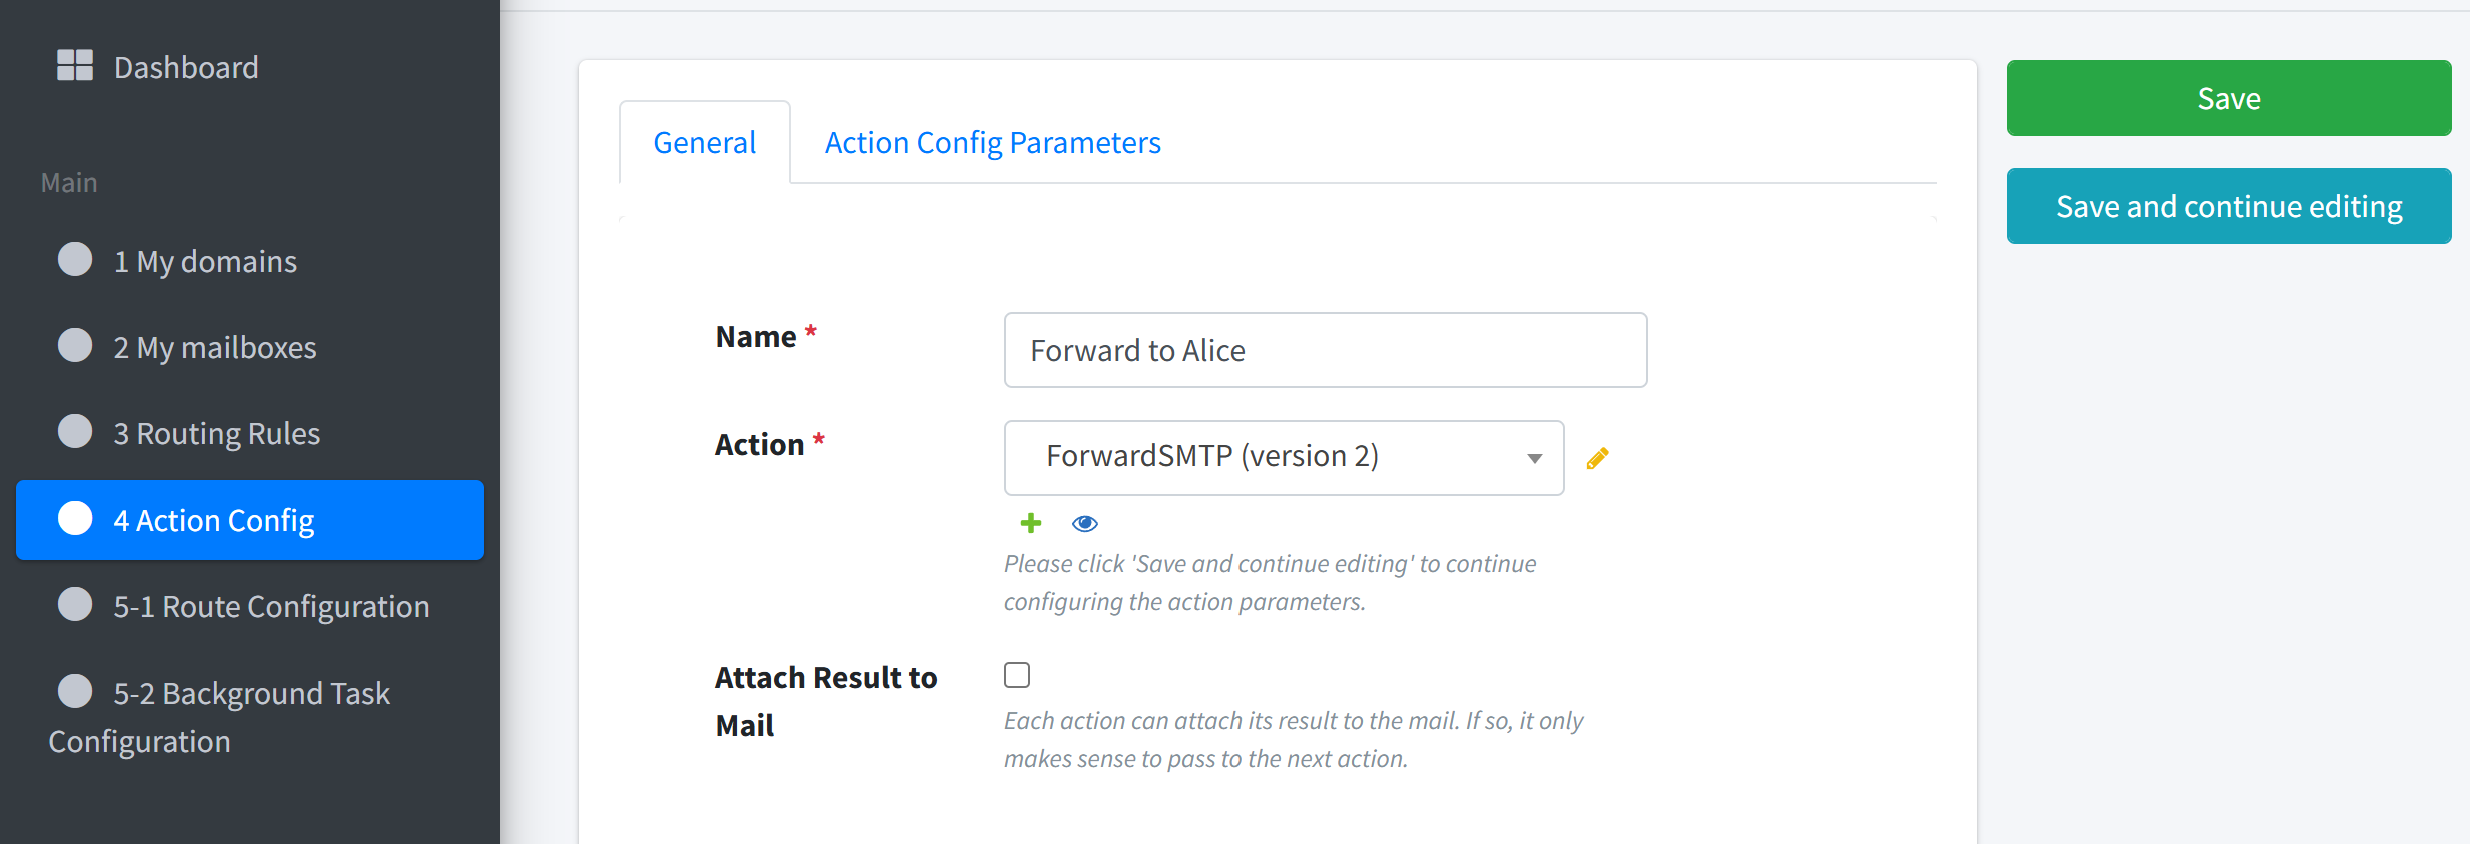
Task: Click the circle icon beside Routing Rules
Action: click(75, 431)
